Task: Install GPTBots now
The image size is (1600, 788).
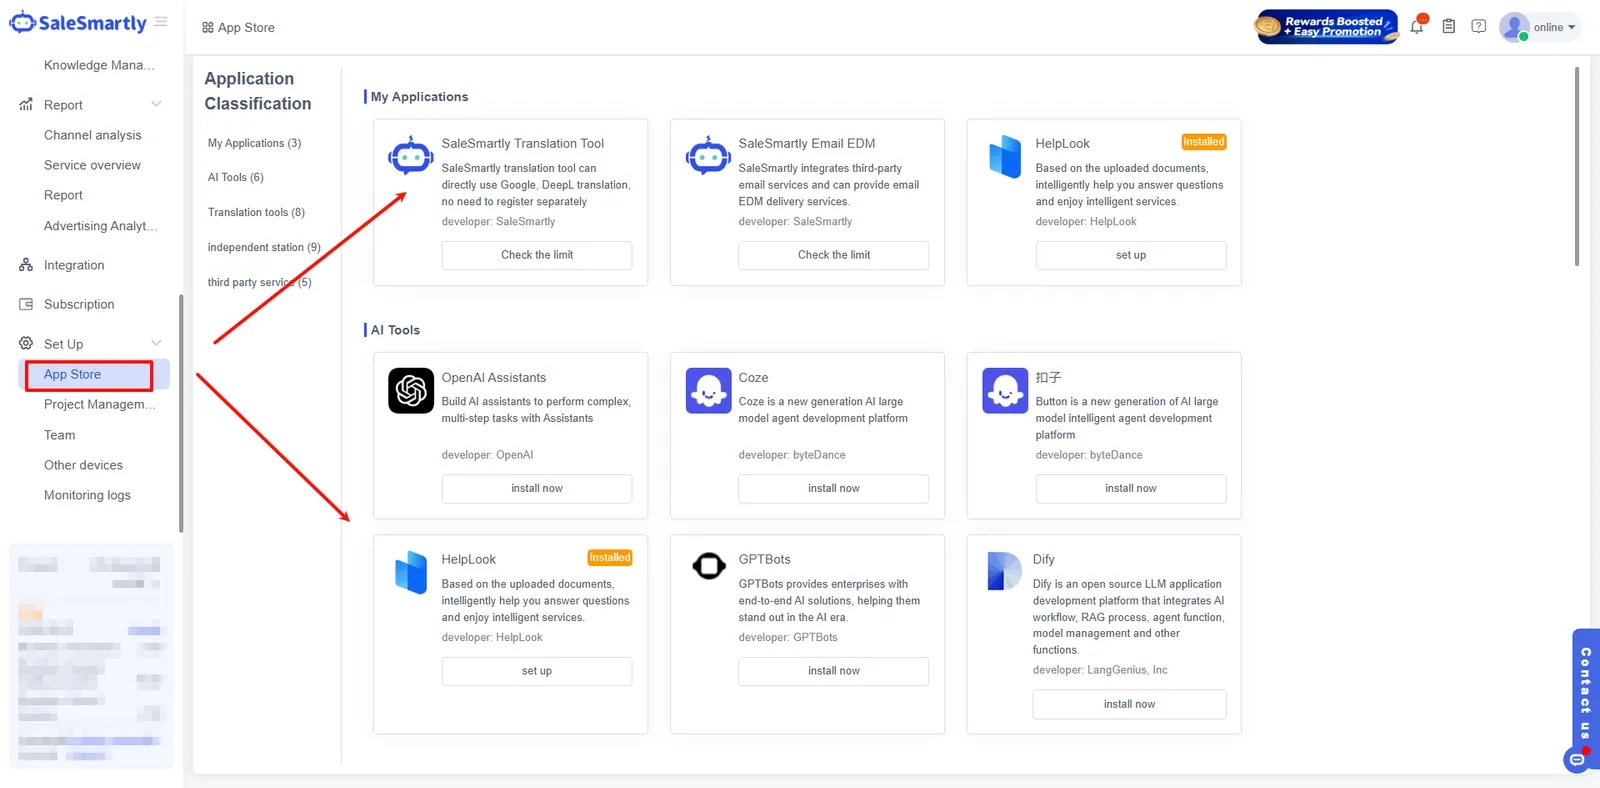Action: [x=834, y=671]
